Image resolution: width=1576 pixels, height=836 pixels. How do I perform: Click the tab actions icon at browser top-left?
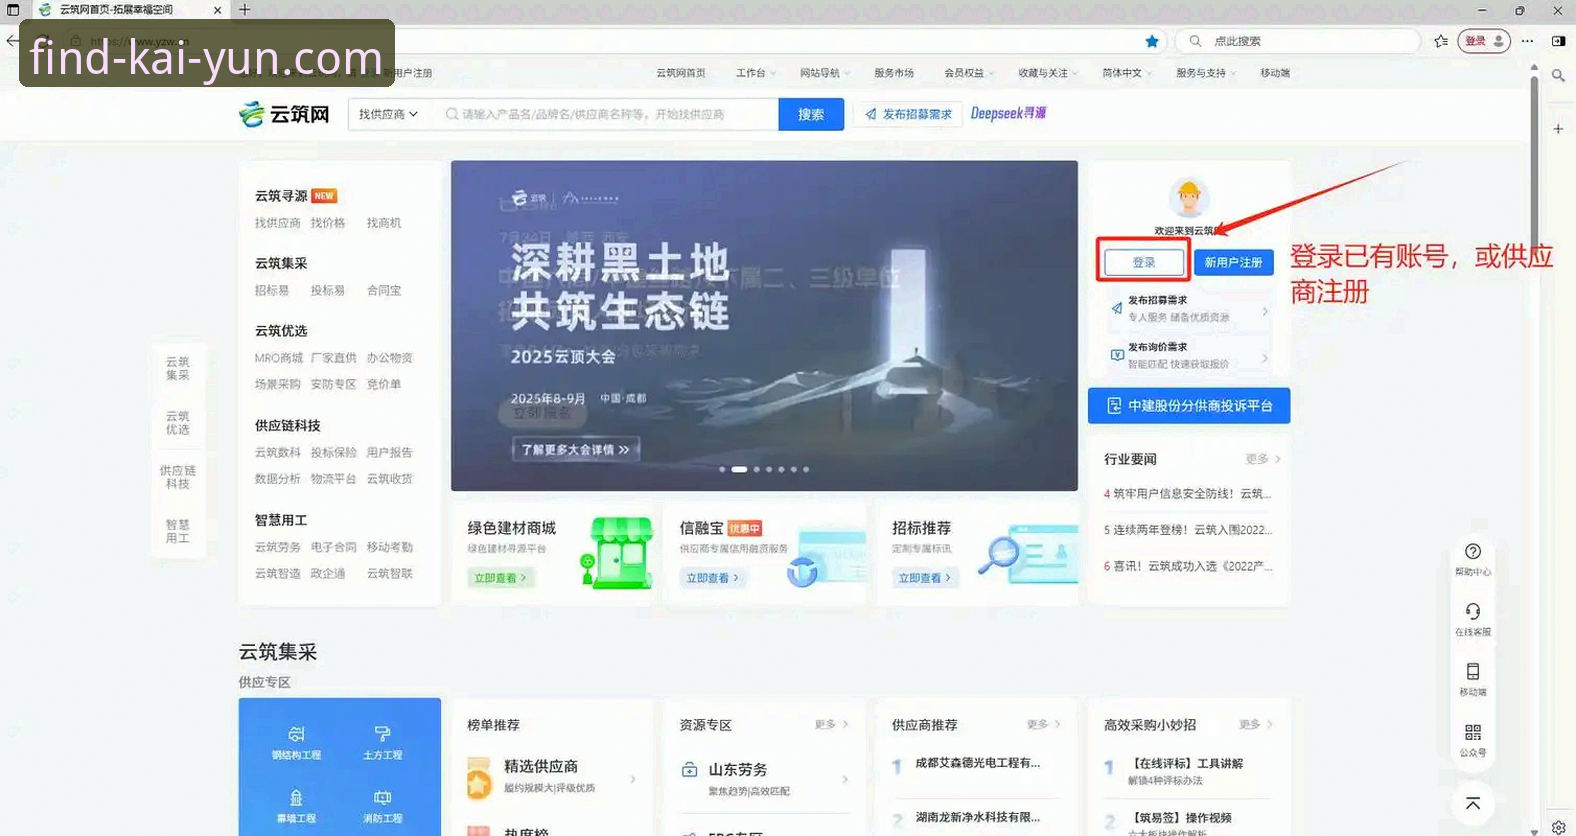[13, 10]
